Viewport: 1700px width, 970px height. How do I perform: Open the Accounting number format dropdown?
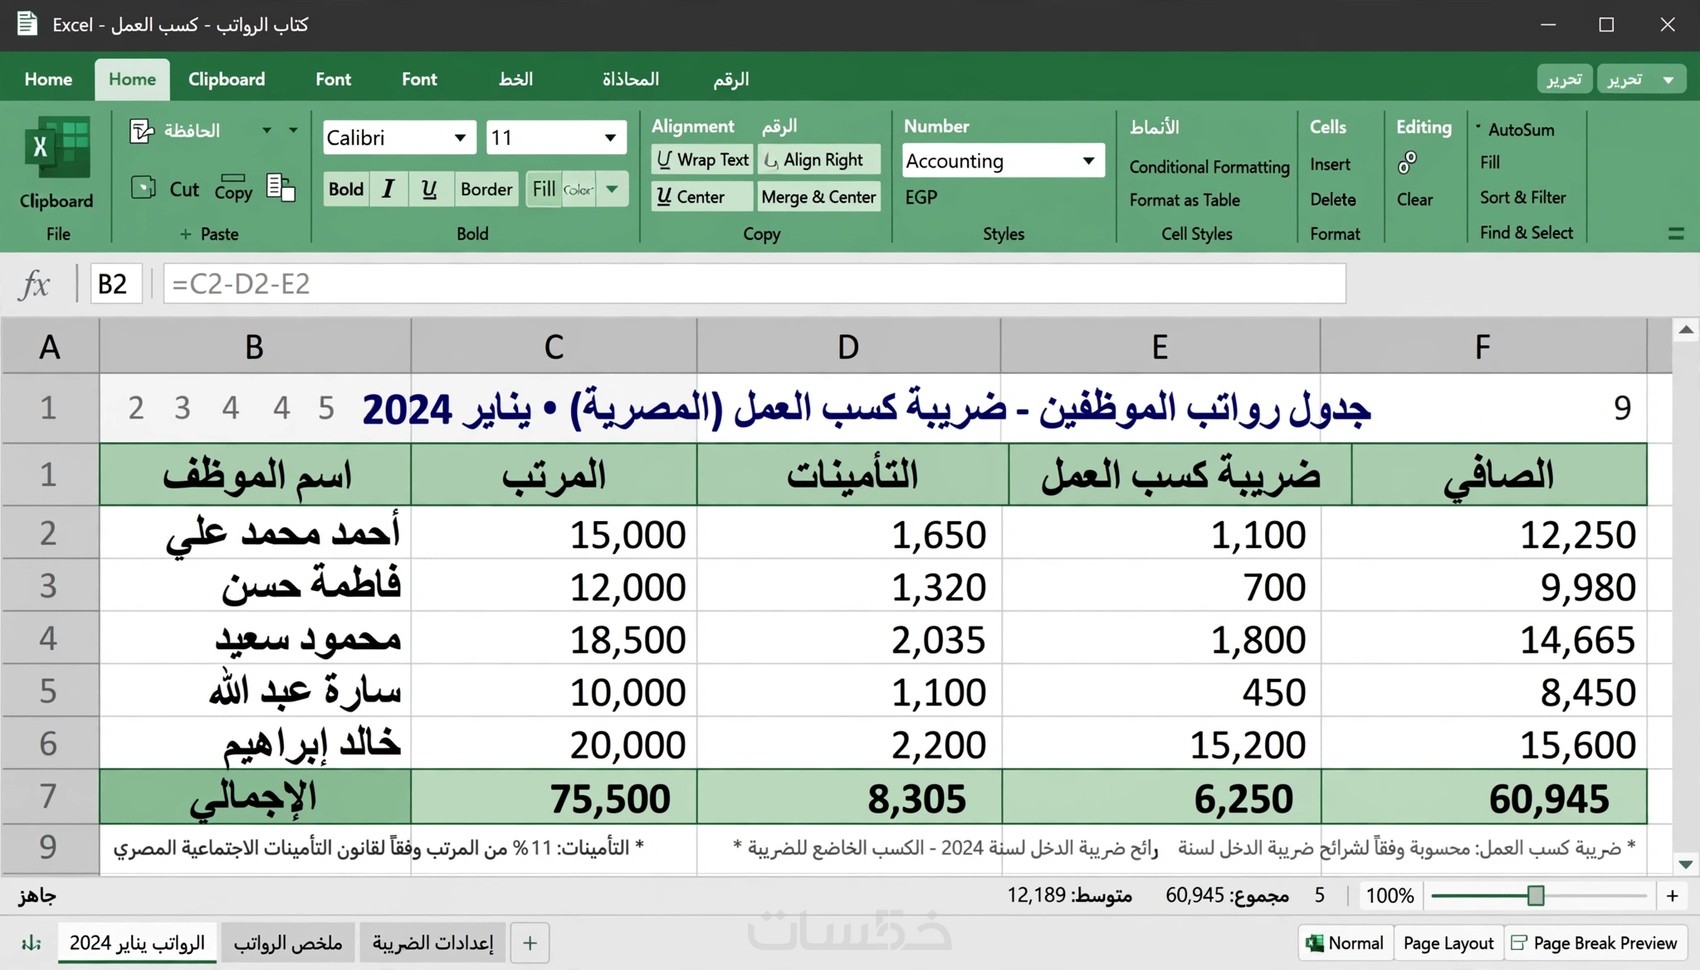tap(1088, 161)
